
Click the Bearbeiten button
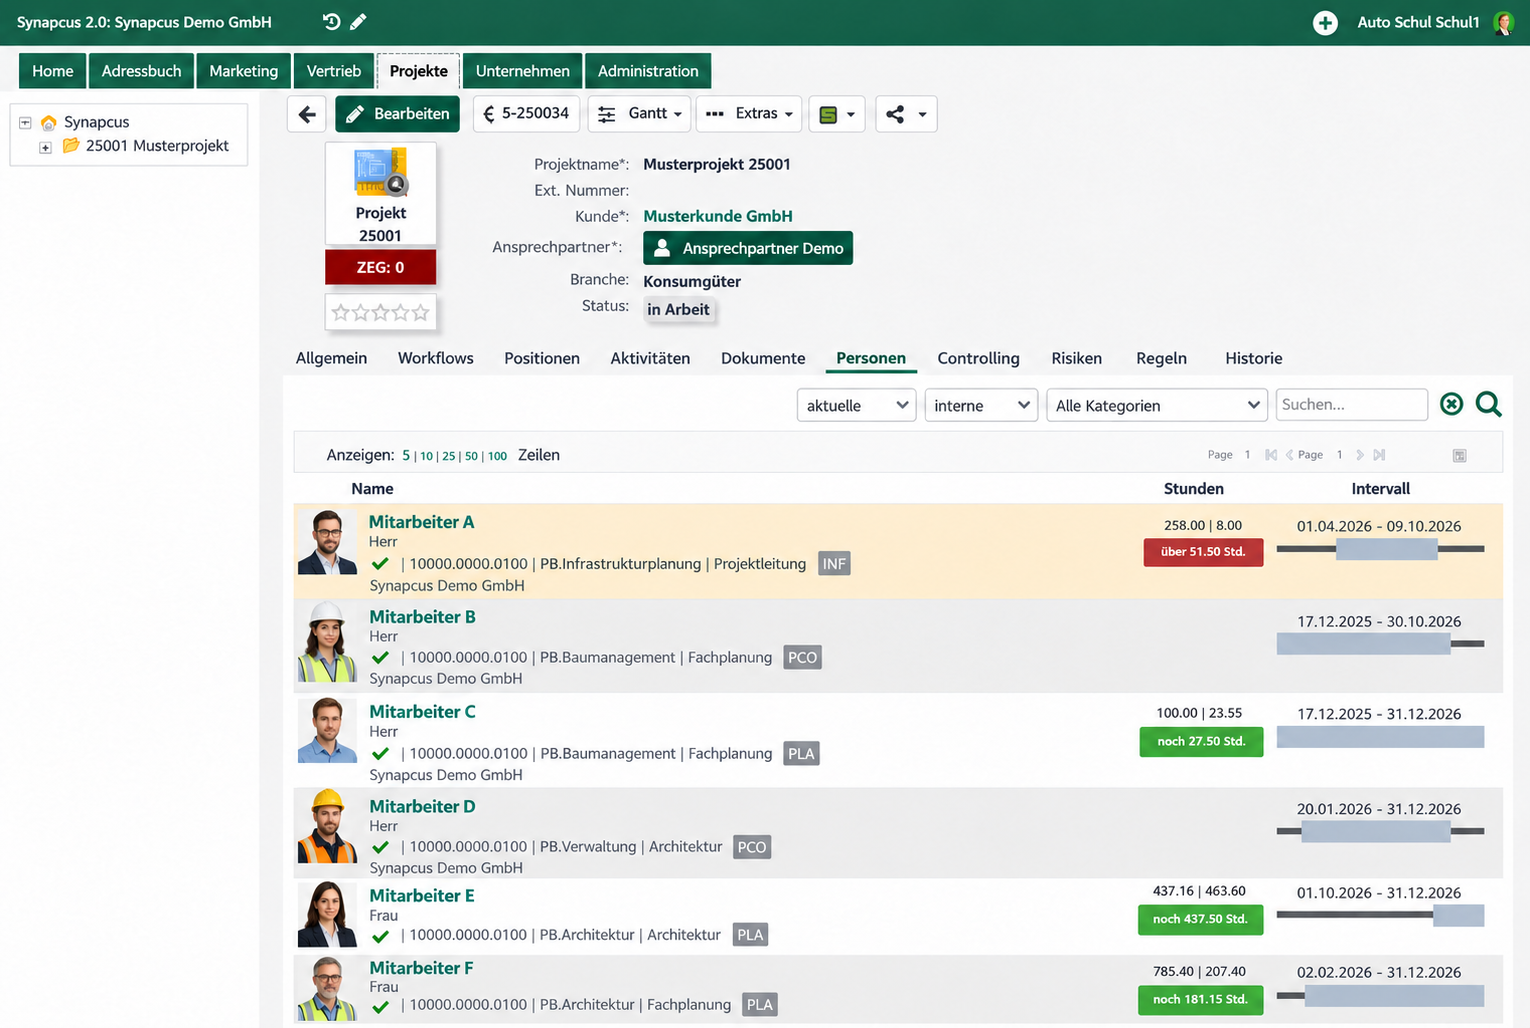[x=397, y=114]
